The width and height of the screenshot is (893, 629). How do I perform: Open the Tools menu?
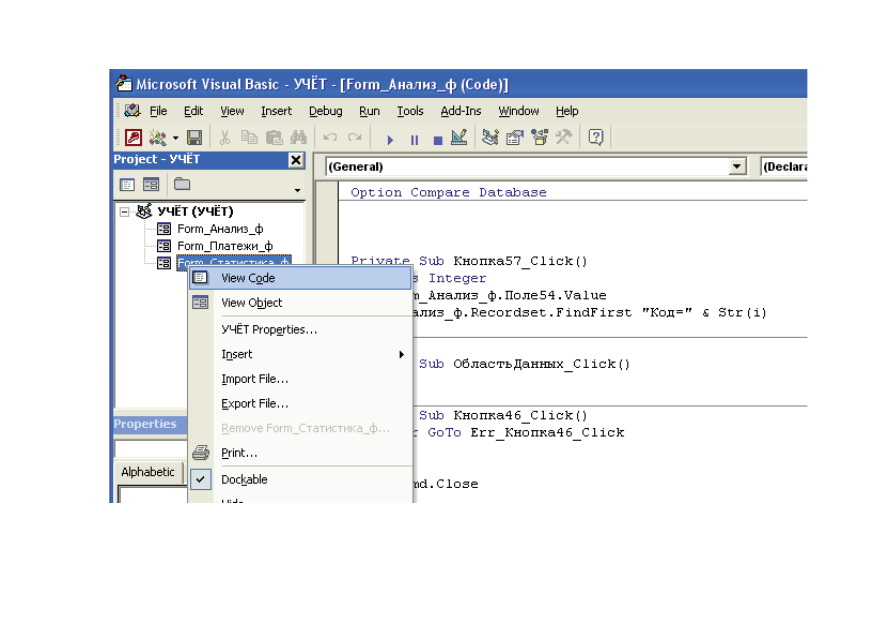click(410, 111)
